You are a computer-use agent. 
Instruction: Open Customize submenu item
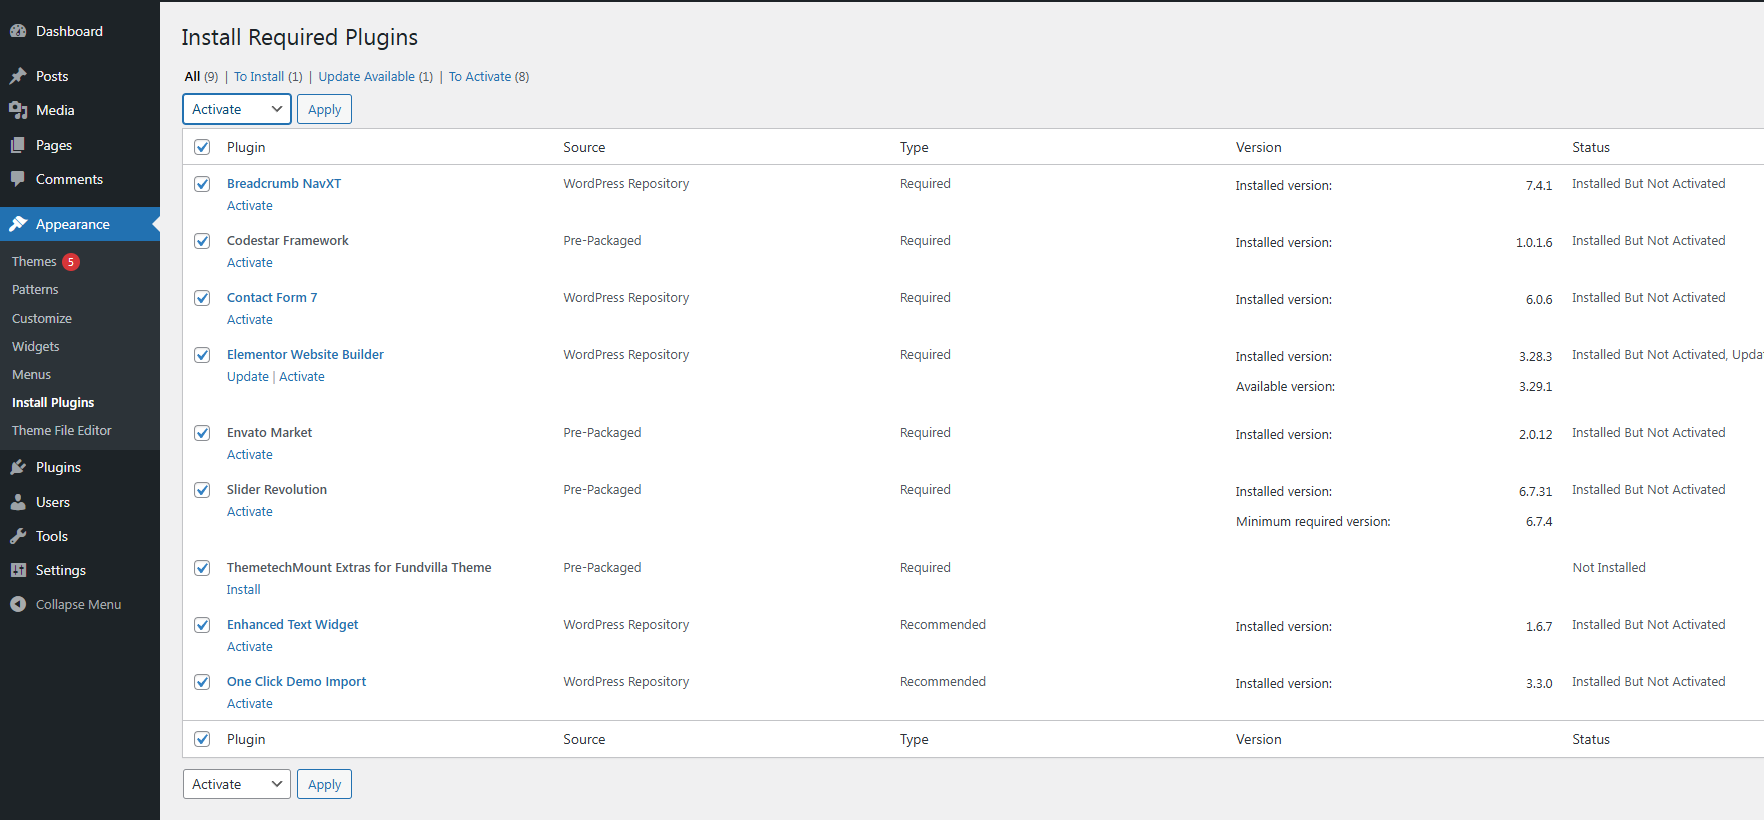(42, 318)
